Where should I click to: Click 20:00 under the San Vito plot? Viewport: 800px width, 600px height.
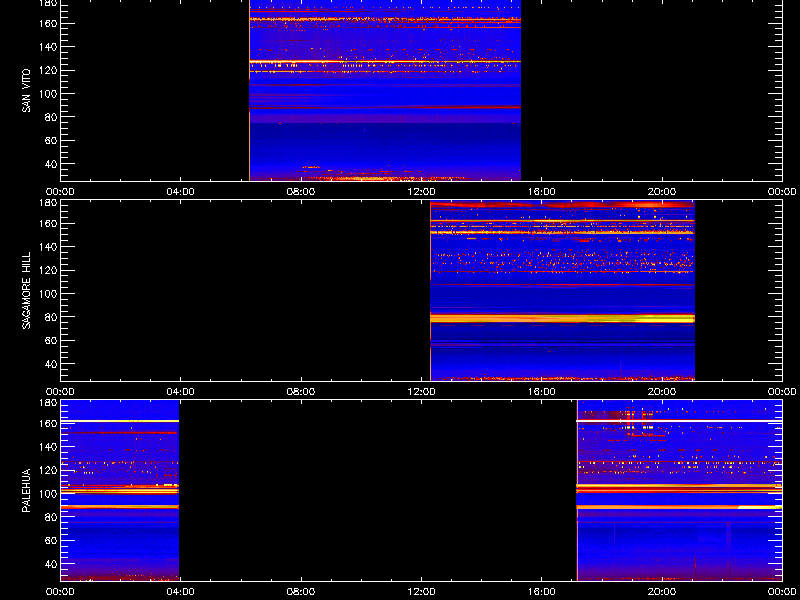(662, 192)
